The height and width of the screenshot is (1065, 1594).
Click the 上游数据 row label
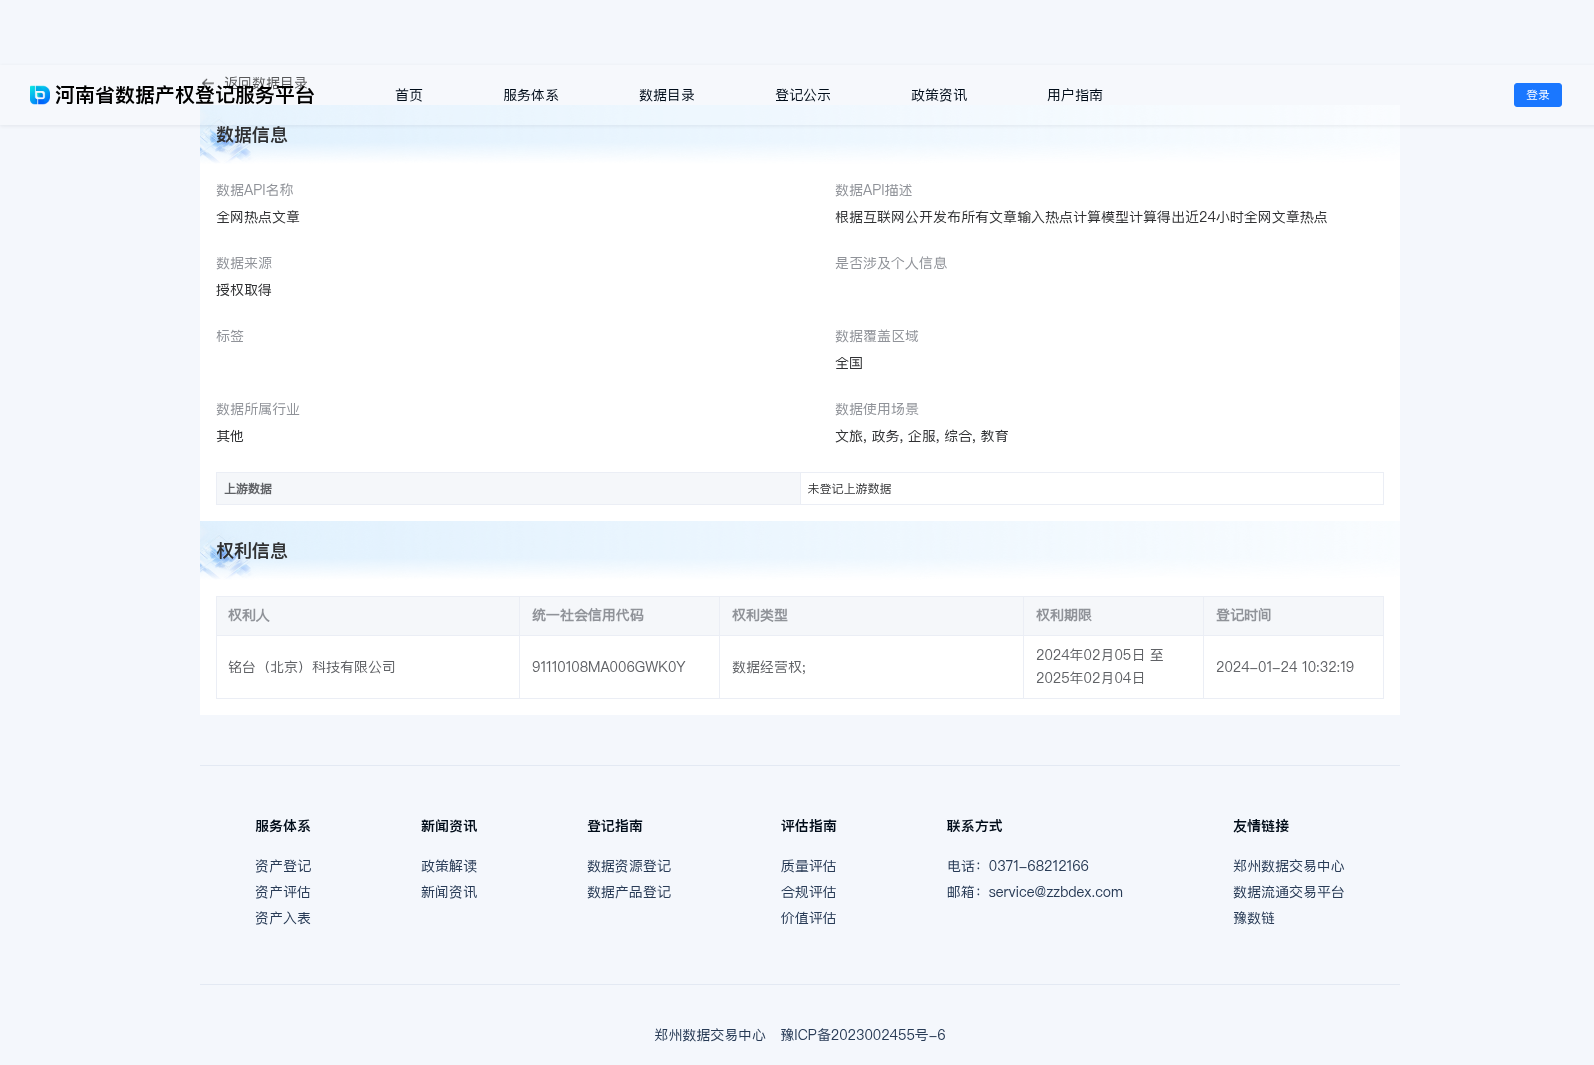(x=508, y=489)
